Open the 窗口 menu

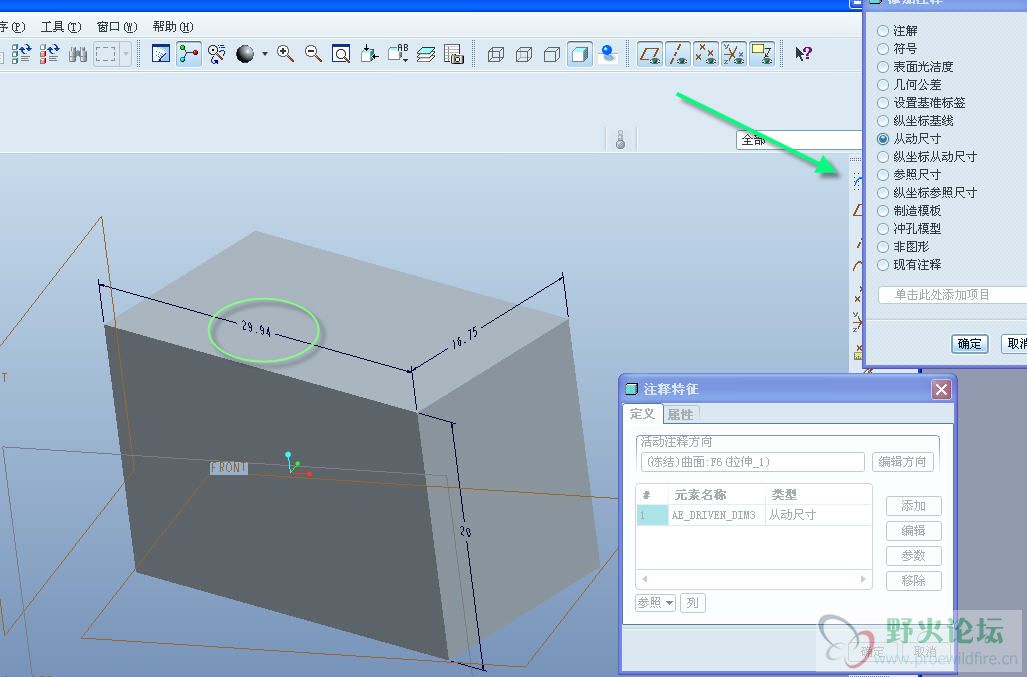117,27
